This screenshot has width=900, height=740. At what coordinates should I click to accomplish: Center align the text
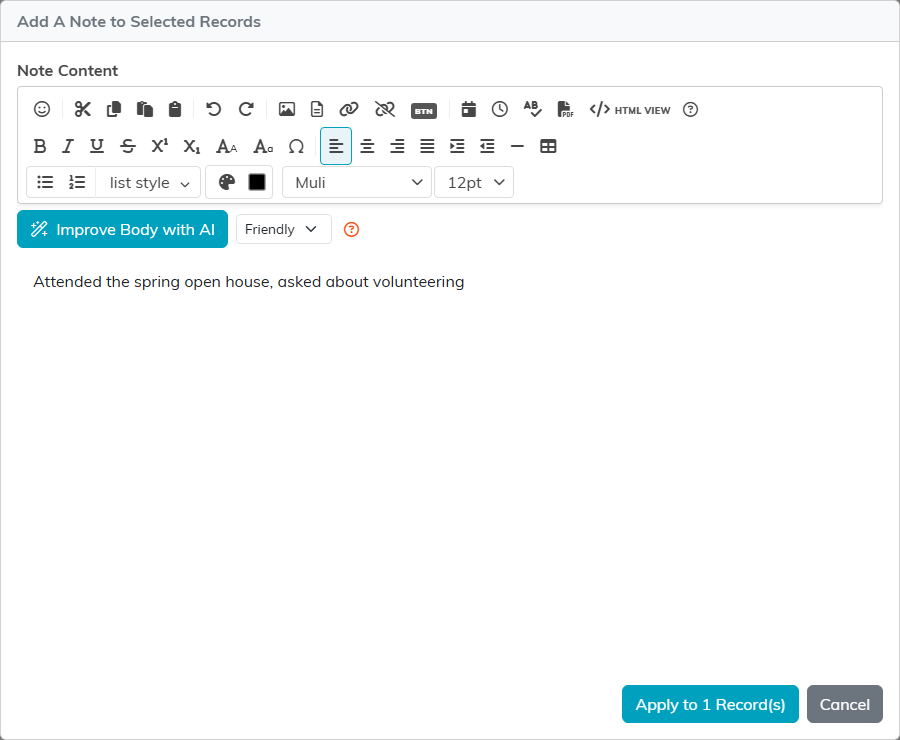(x=367, y=146)
